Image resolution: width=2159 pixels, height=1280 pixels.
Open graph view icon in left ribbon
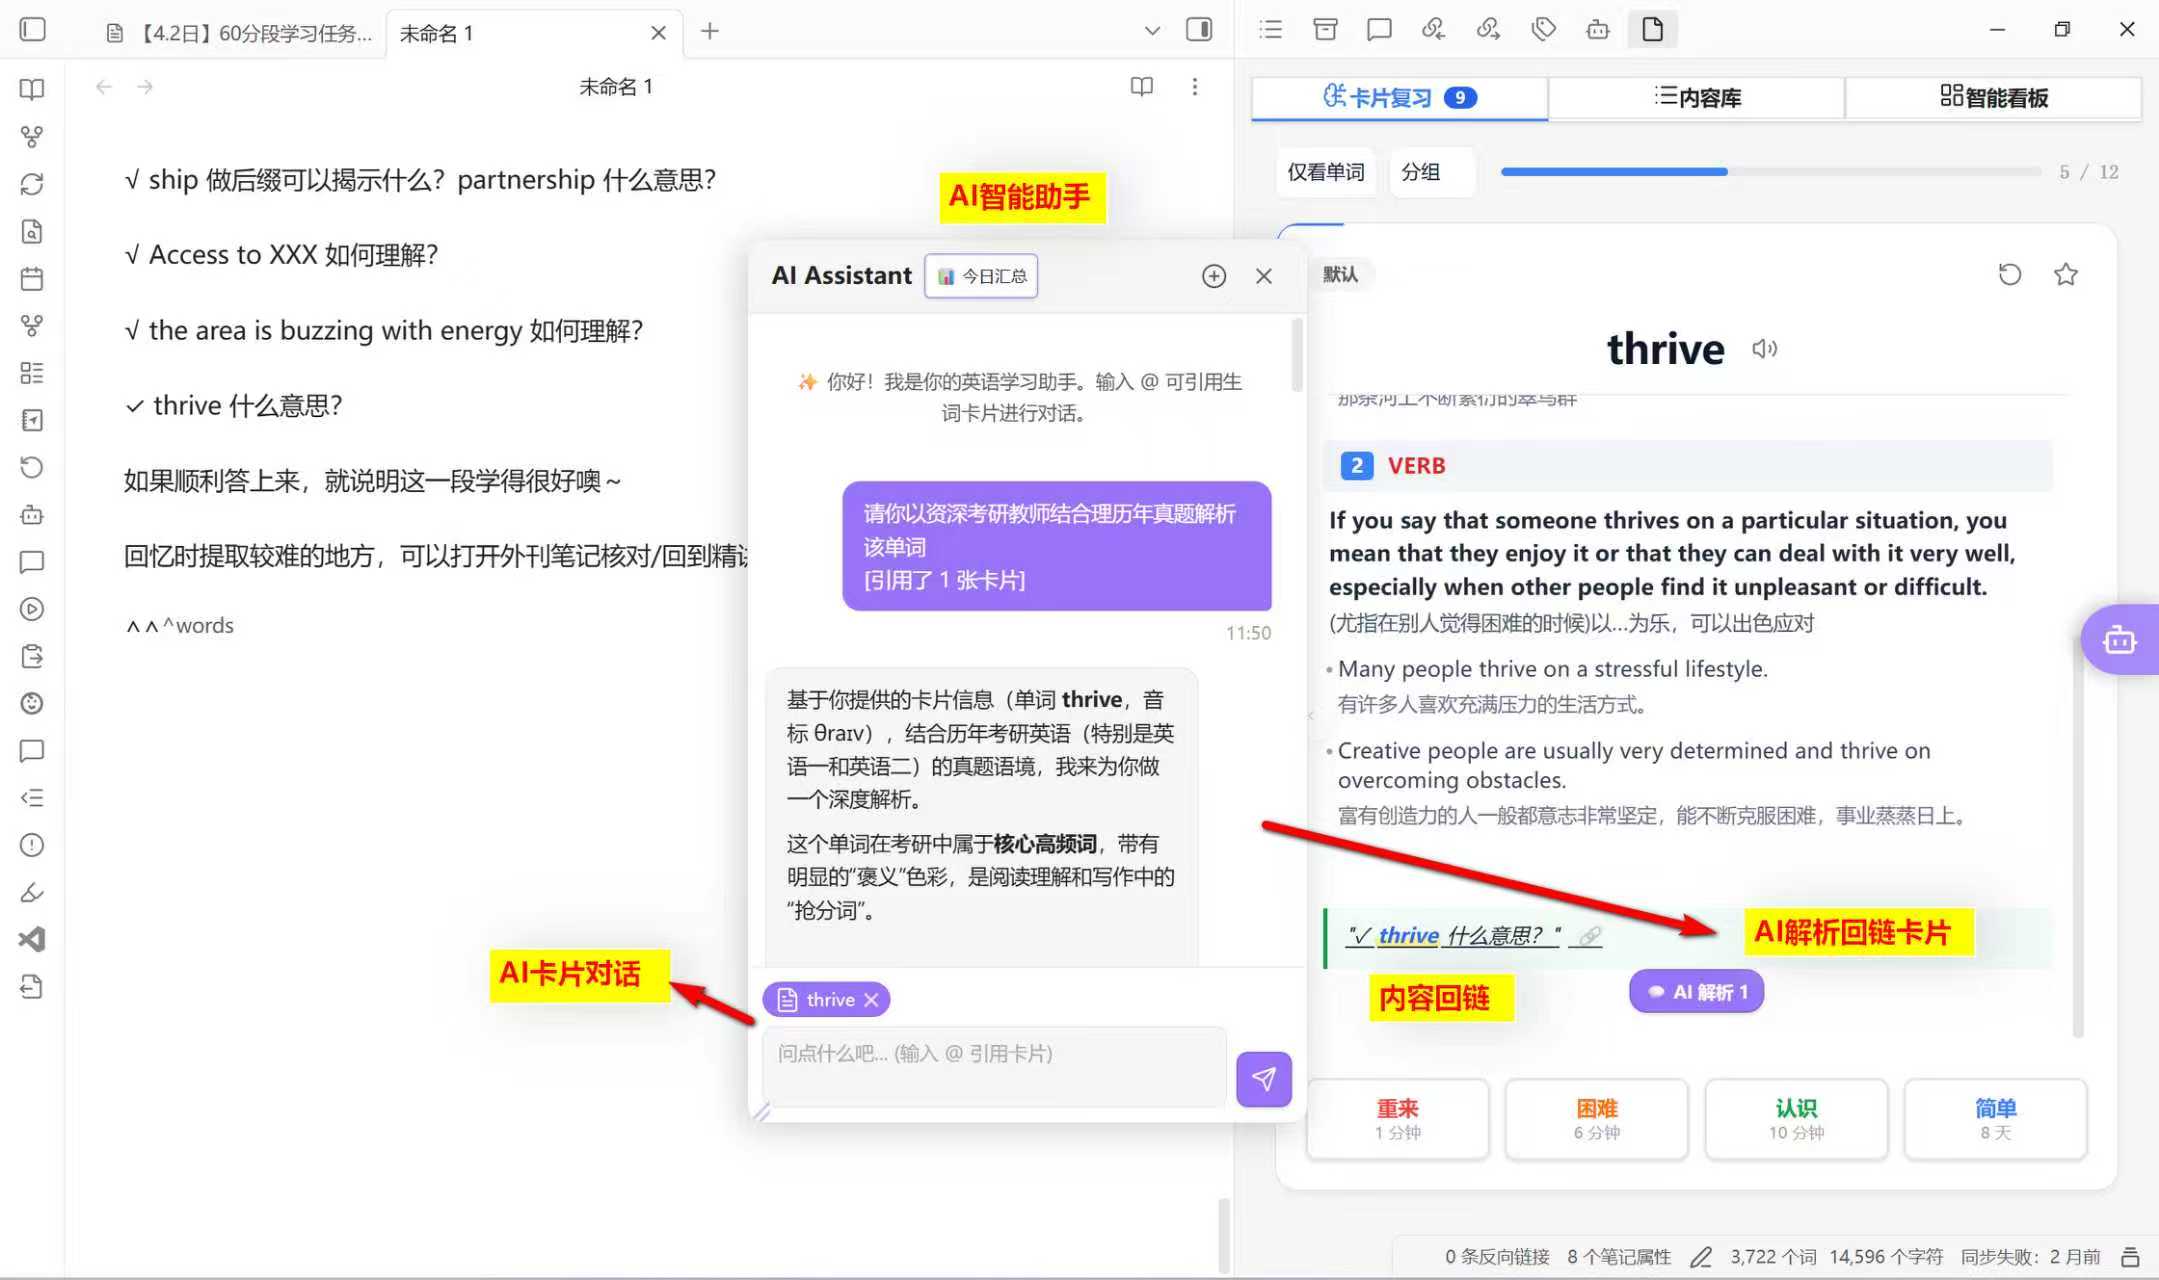coord(32,137)
